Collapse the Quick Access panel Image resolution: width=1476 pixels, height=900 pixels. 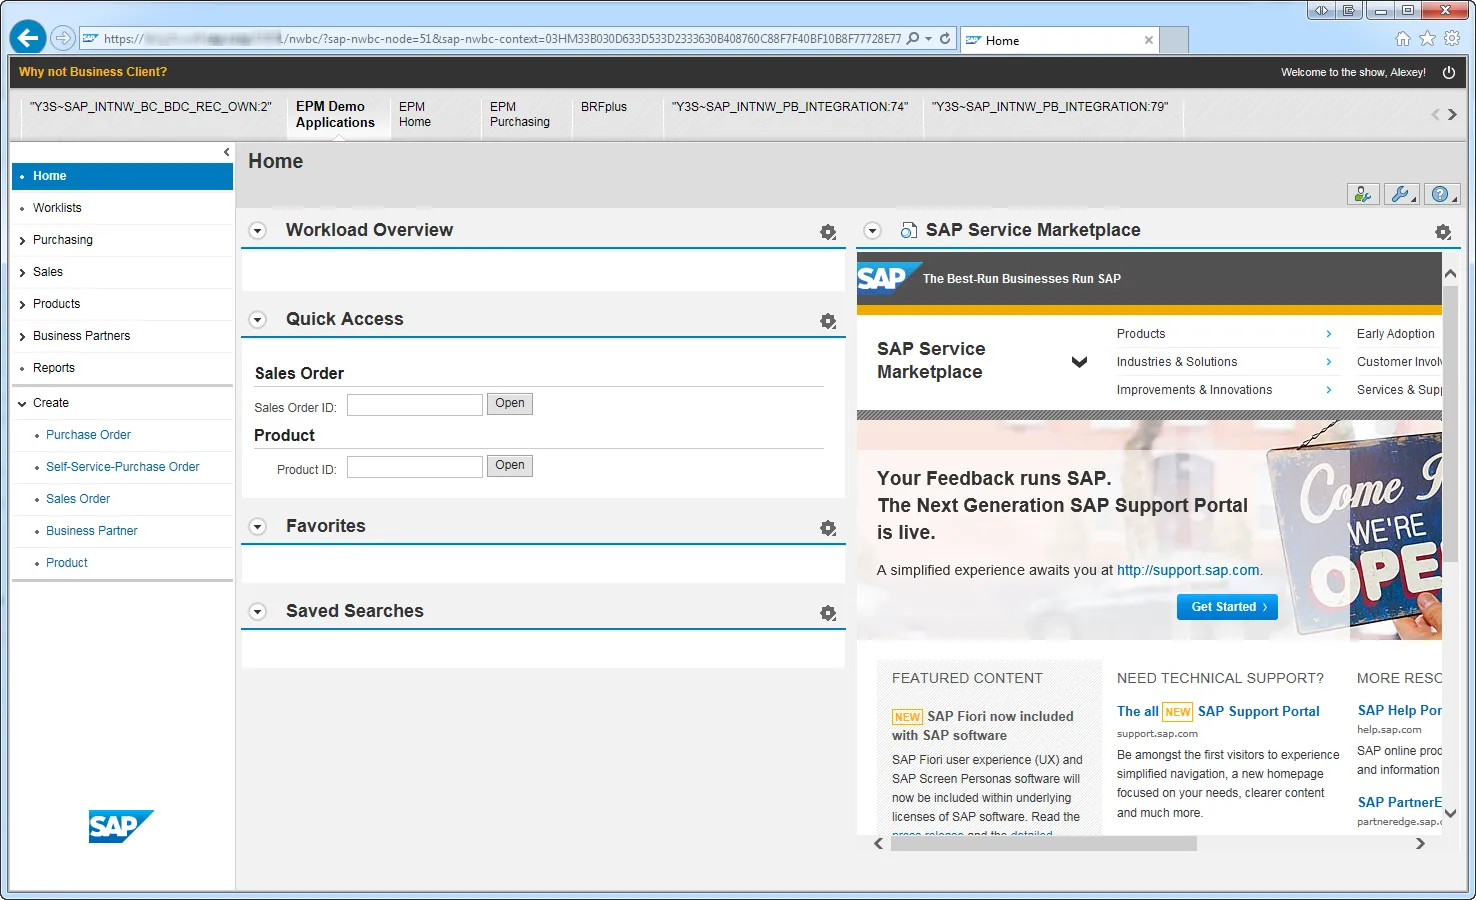(x=258, y=320)
